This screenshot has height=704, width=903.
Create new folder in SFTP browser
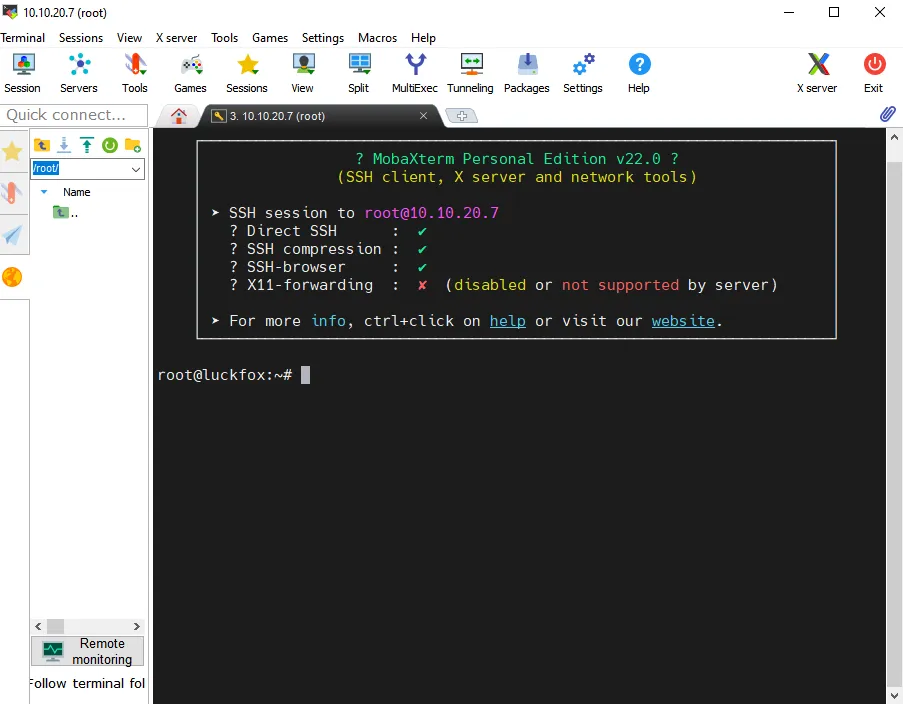point(133,145)
